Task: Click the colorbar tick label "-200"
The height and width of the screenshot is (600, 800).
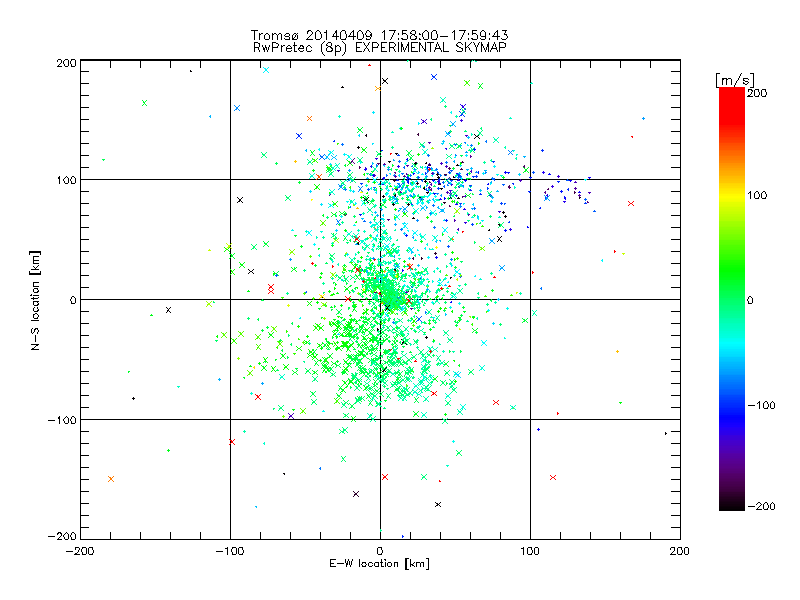Action: tap(761, 506)
